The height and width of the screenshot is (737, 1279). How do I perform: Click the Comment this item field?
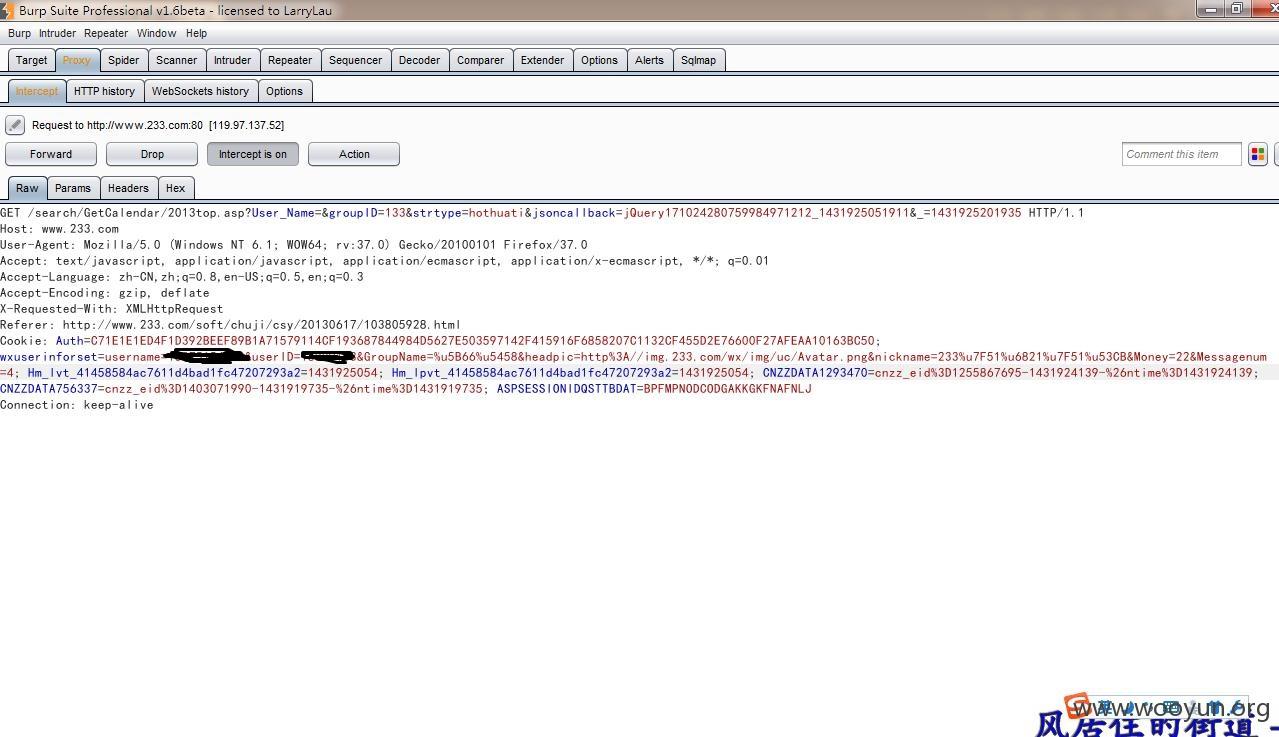[1181, 154]
